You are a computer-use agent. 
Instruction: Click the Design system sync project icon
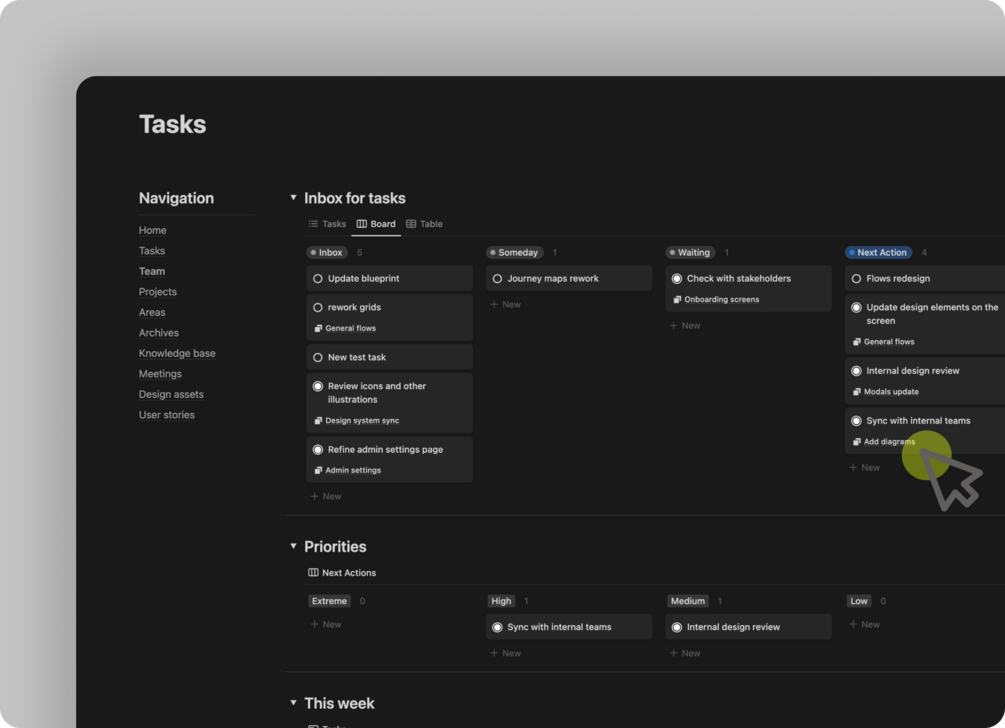[319, 420]
